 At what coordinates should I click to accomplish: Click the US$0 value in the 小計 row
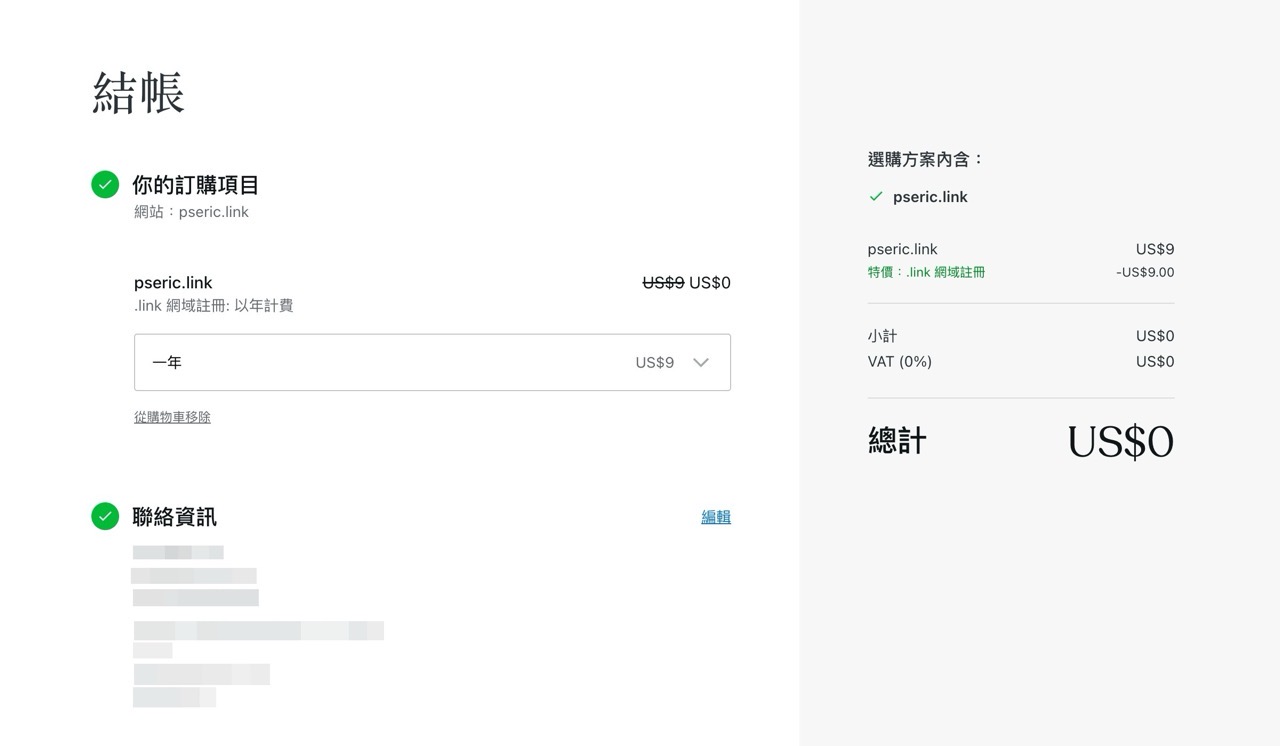point(1155,336)
